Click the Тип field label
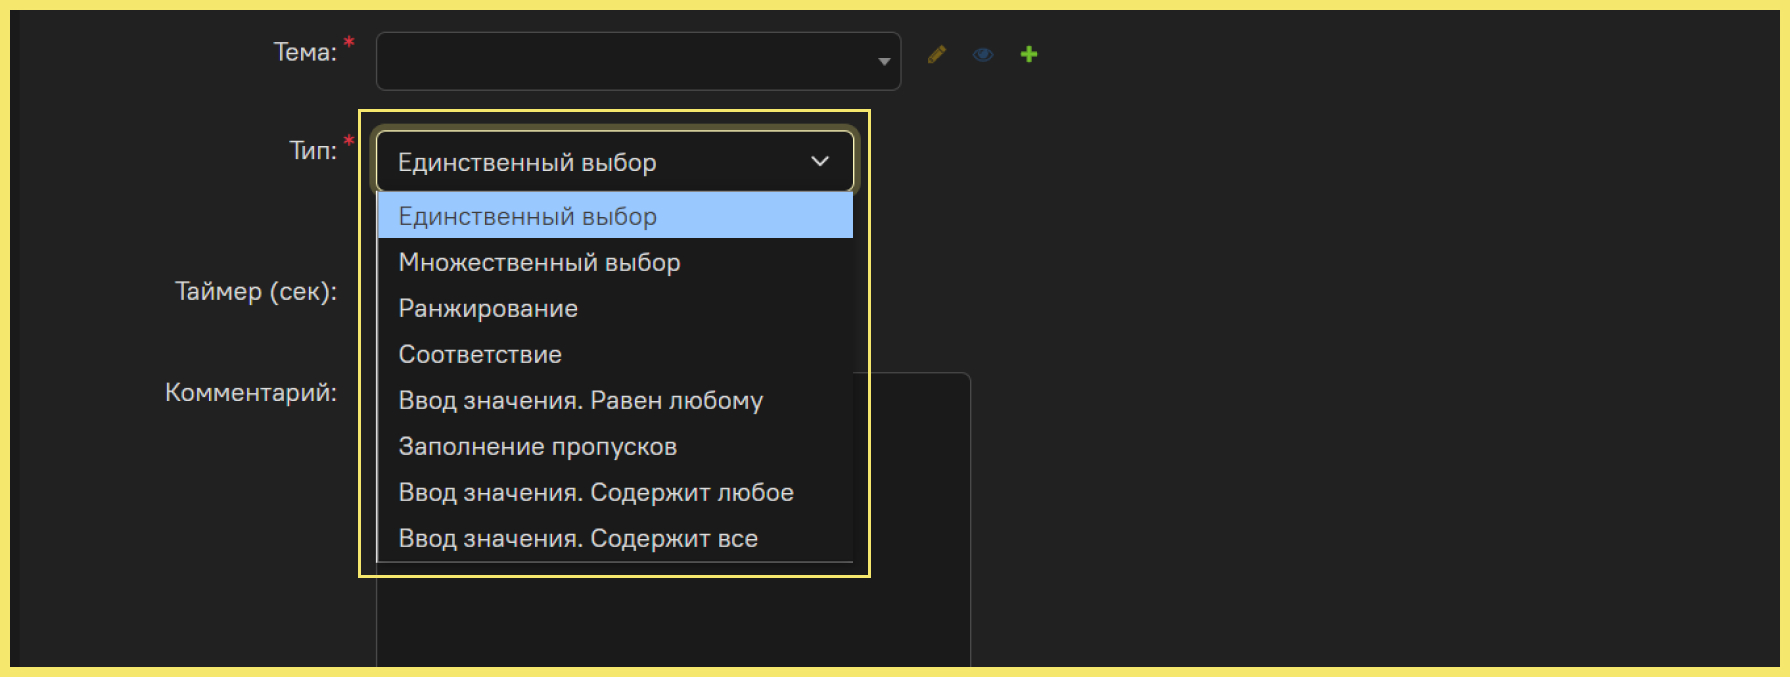The image size is (1790, 677). 313,150
